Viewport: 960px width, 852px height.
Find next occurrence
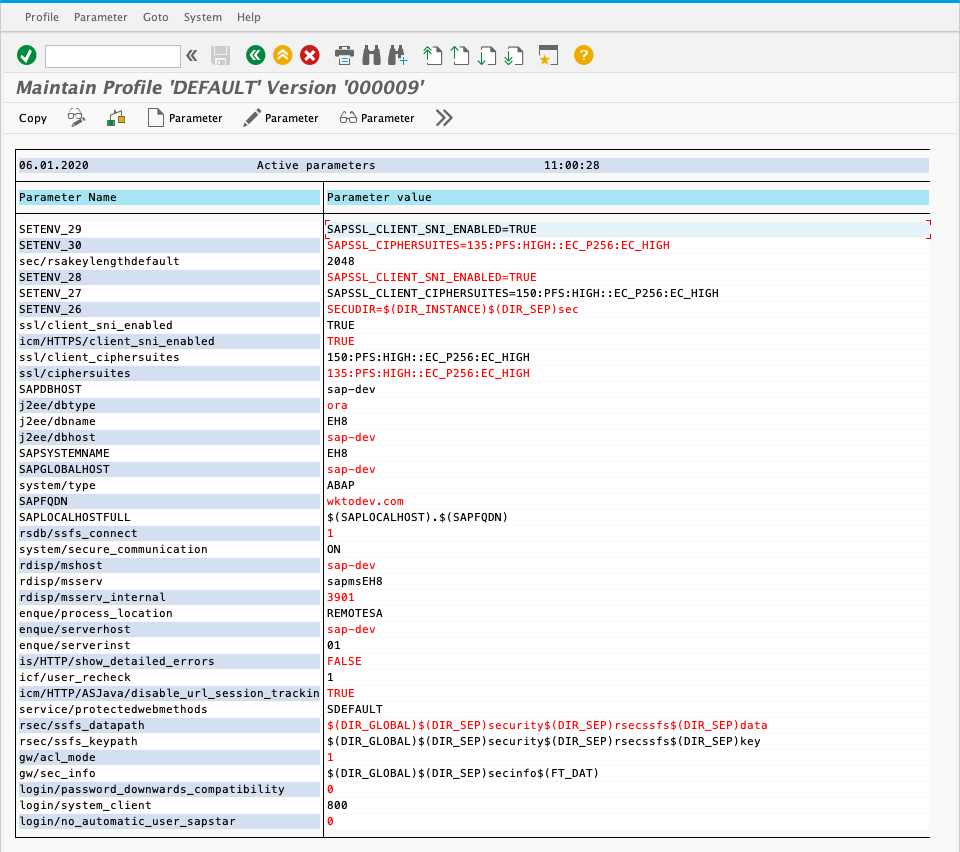[397, 55]
